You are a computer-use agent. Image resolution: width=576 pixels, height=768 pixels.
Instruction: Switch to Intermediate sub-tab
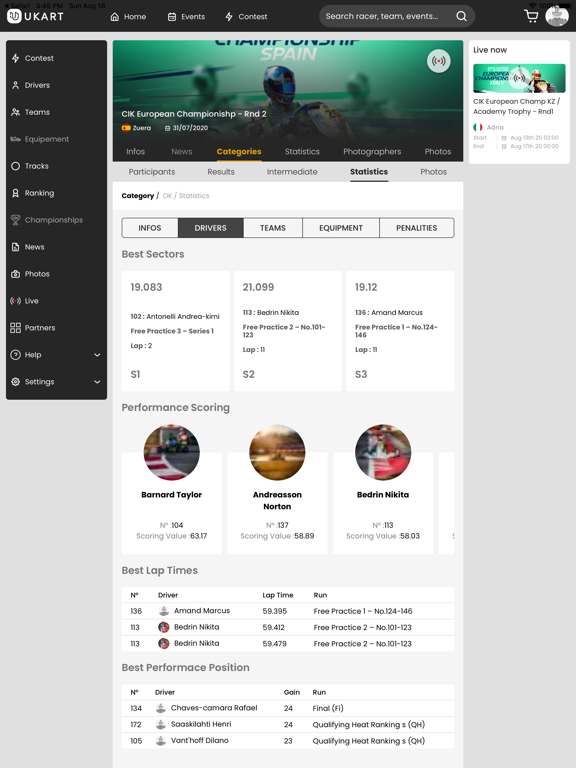pyautogui.click(x=292, y=171)
